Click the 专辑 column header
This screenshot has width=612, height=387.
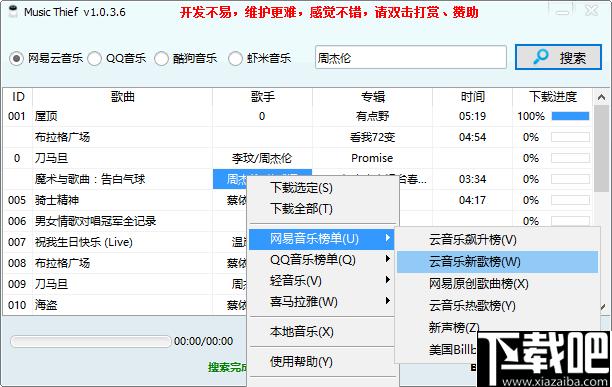[x=372, y=96]
